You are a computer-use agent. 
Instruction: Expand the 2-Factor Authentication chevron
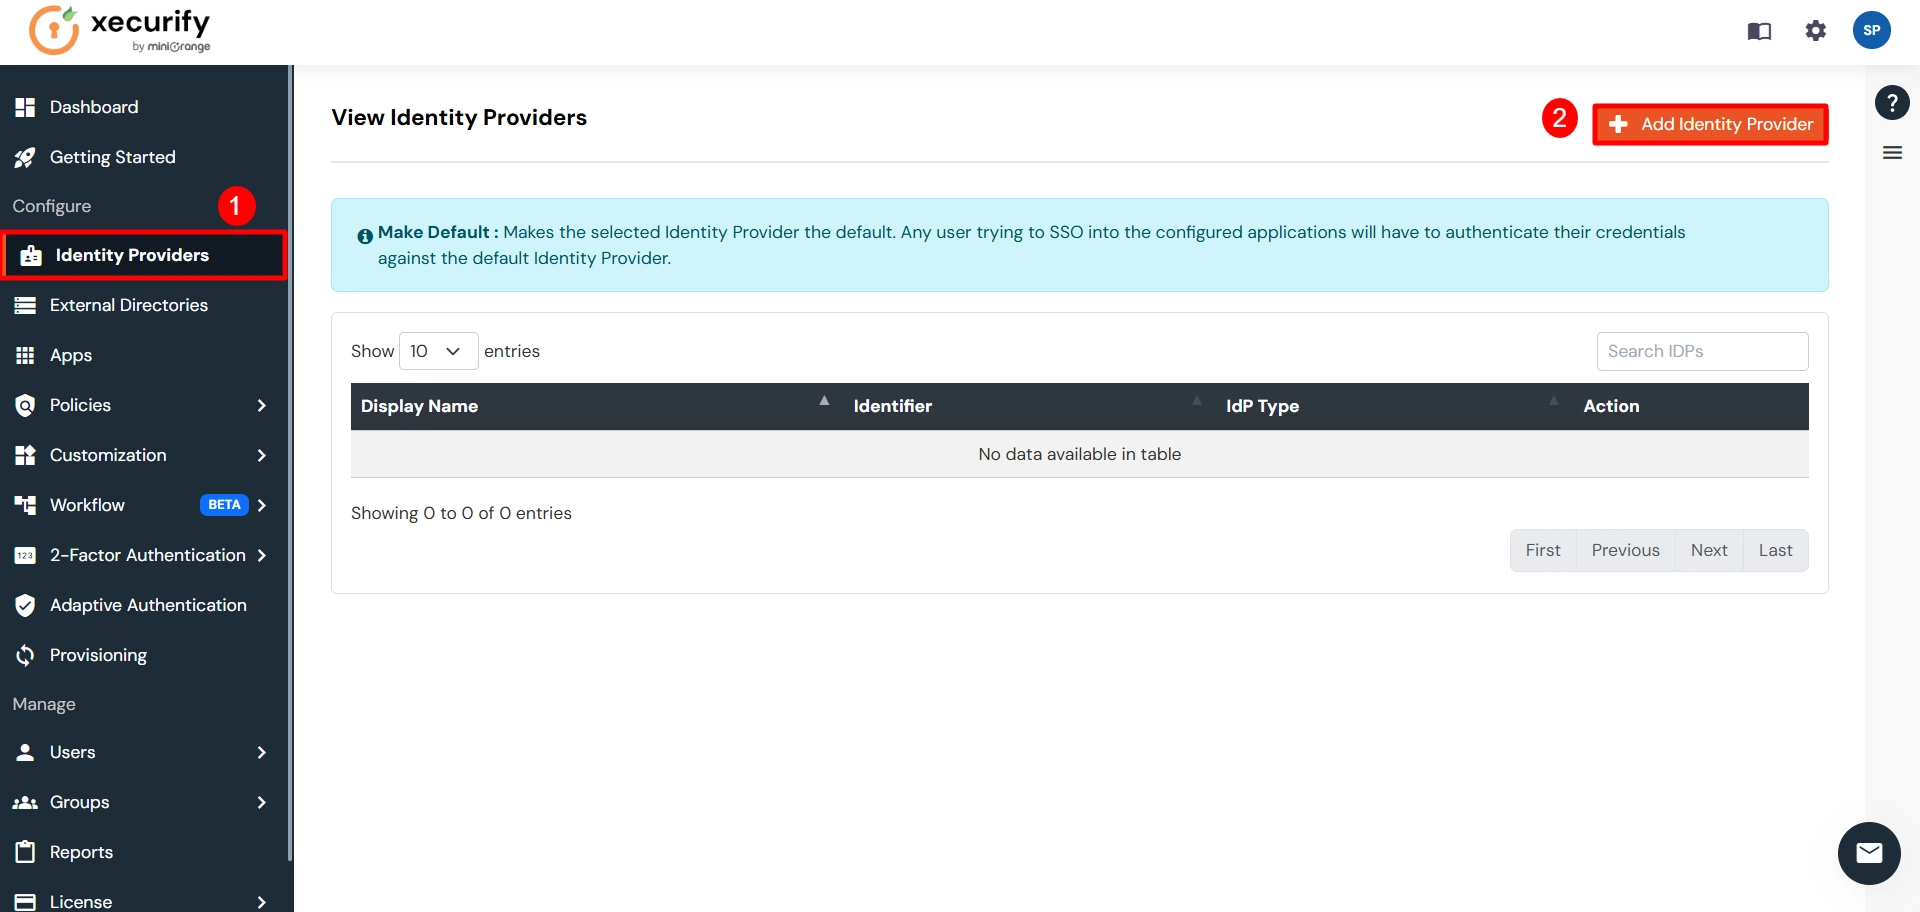(x=261, y=555)
